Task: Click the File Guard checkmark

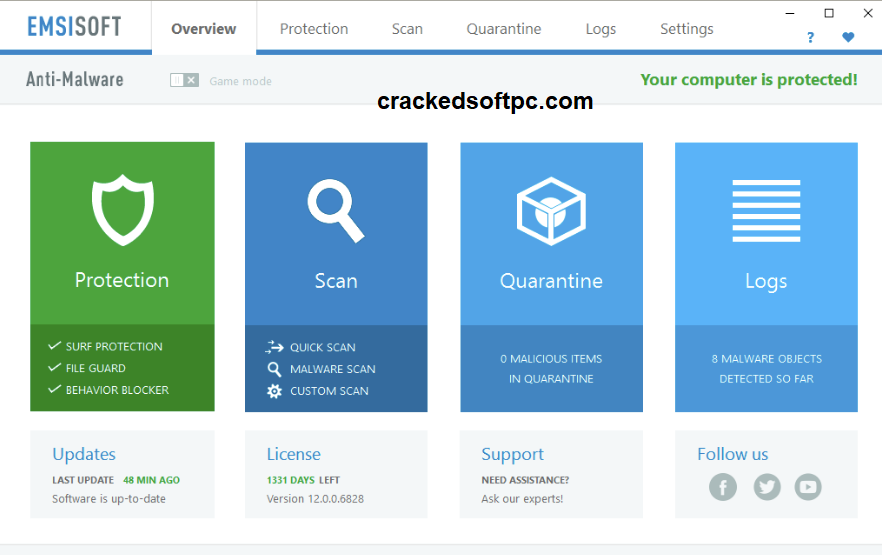Action: coord(55,367)
